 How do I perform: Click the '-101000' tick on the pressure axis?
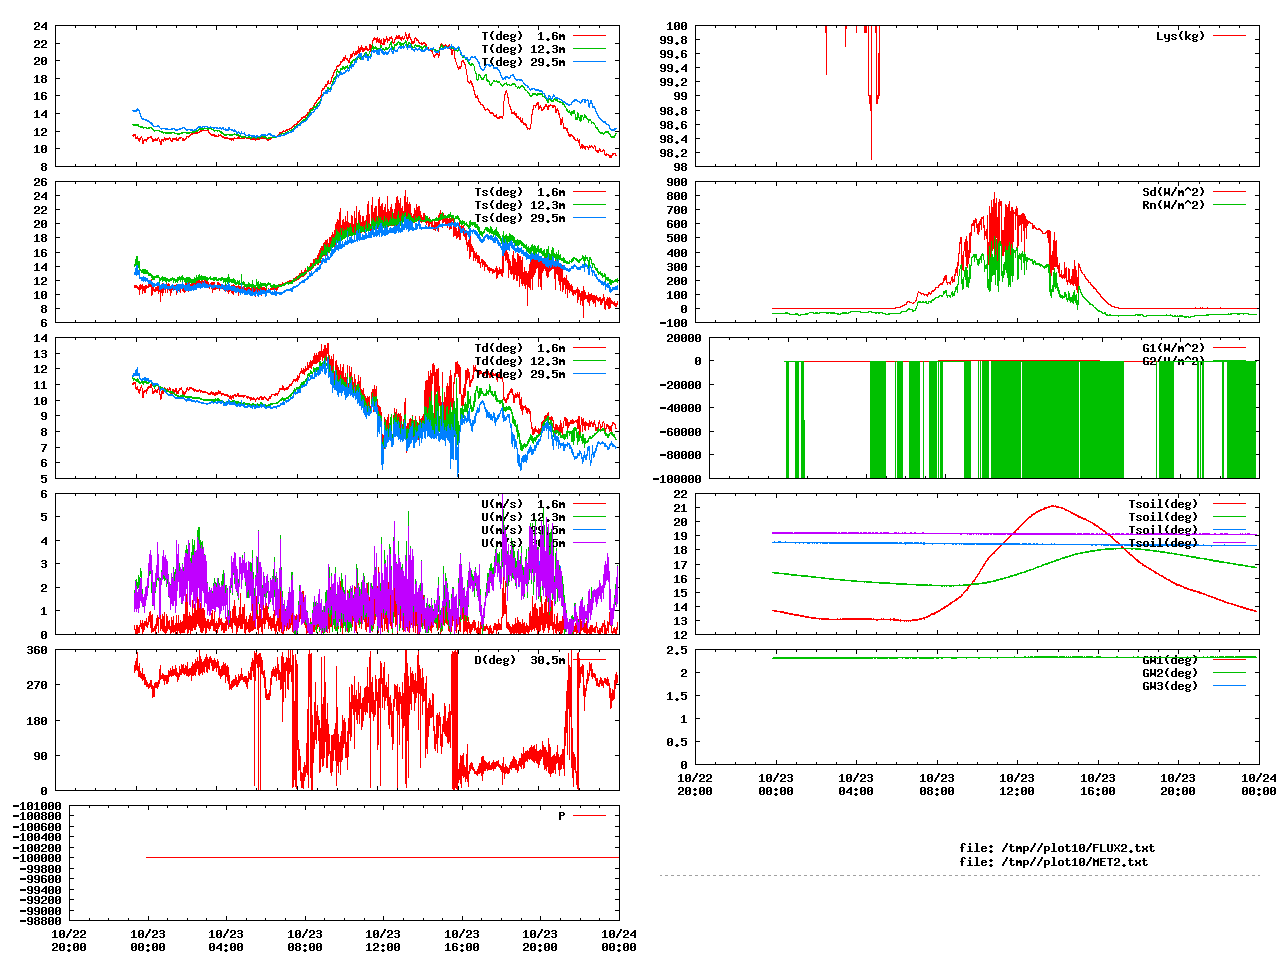[37, 806]
